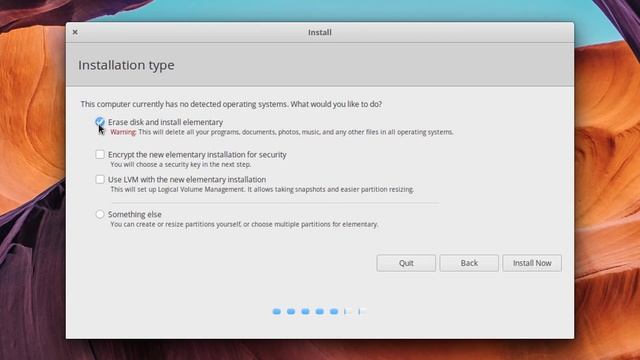The width and height of the screenshot is (640, 360).
Task: Click 'You will choose a security key' text
Action: click(x=181, y=164)
